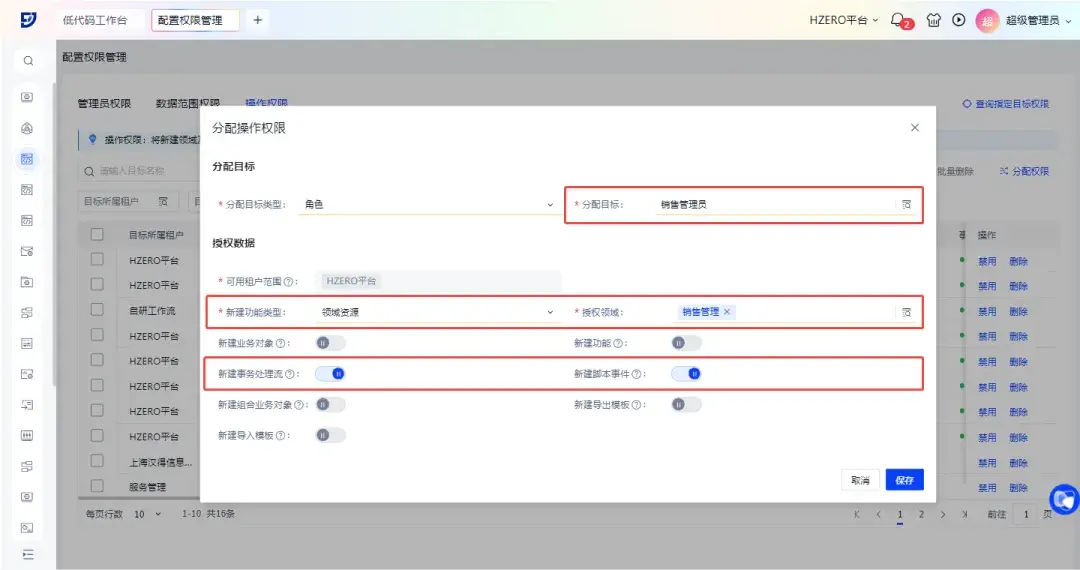Click the target name search field
The height and width of the screenshot is (570, 1080).
[x=138, y=171]
